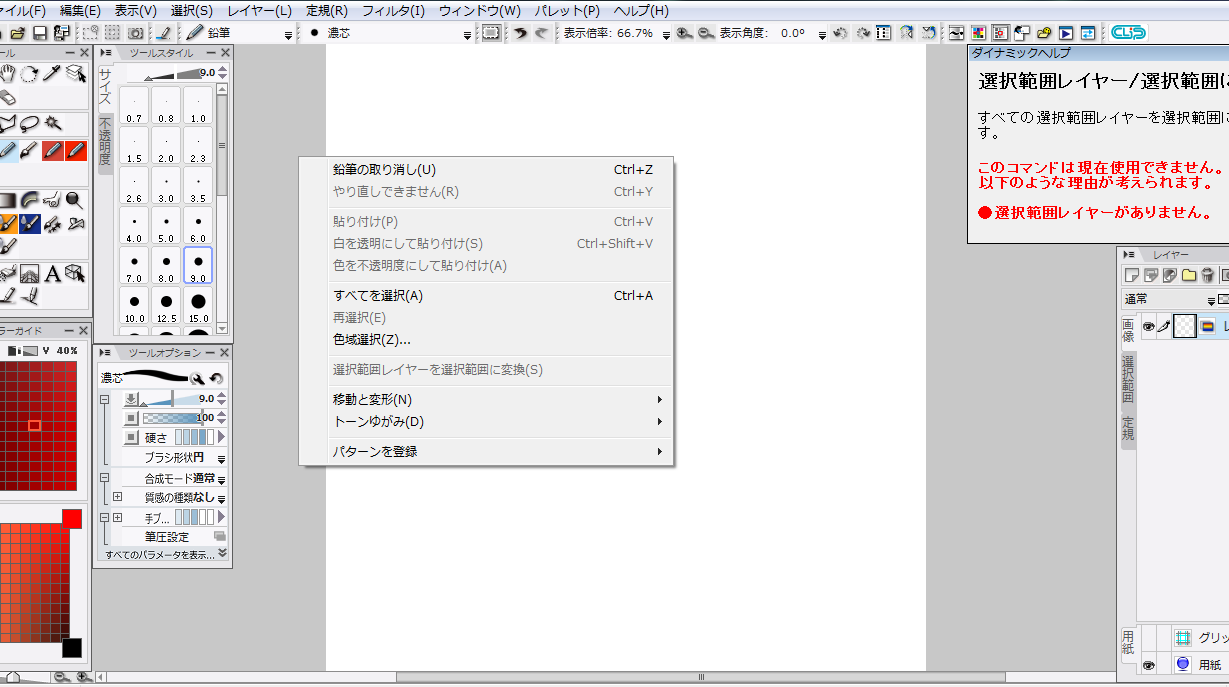Pick the 5.0 brush size preset

coord(166,225)
